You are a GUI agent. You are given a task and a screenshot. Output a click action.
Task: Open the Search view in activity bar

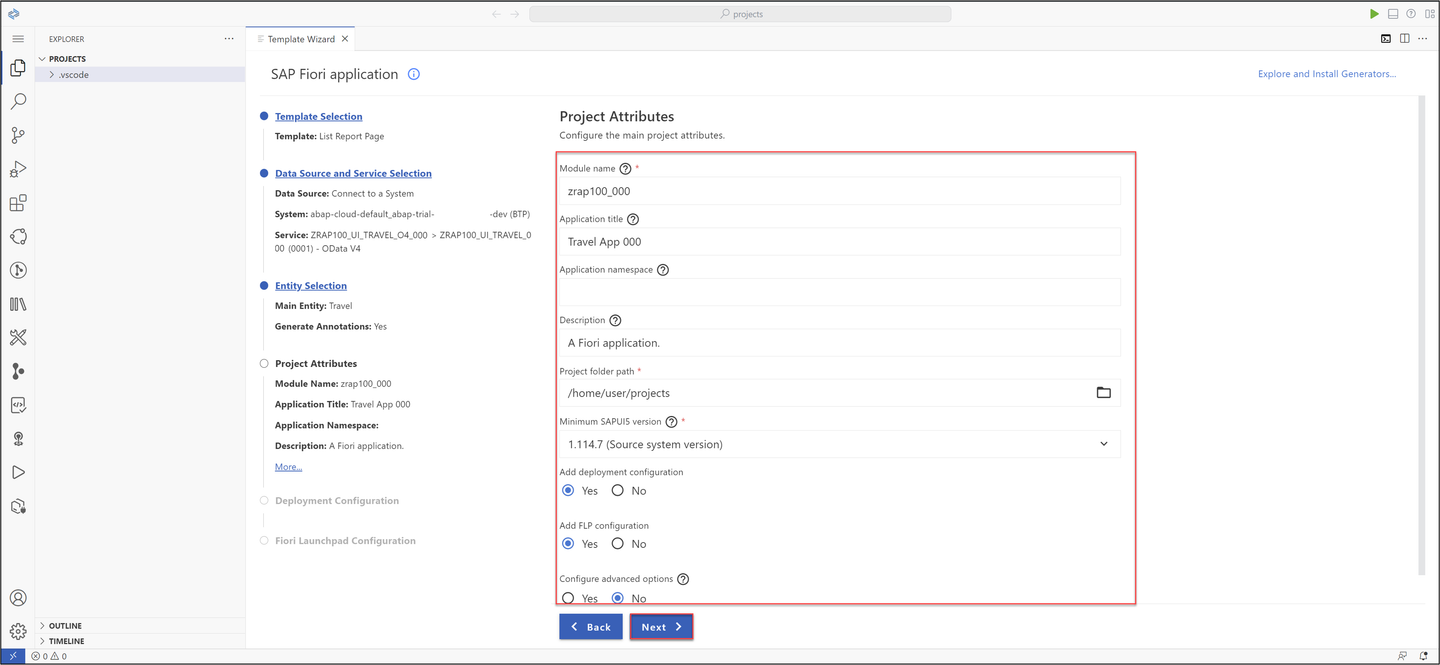18,102
